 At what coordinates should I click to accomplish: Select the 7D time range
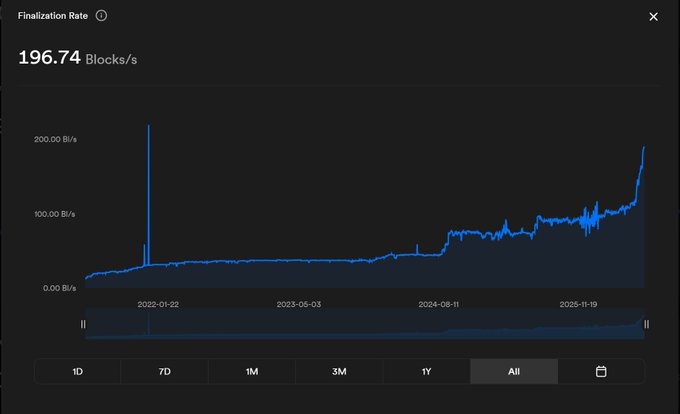165,372
